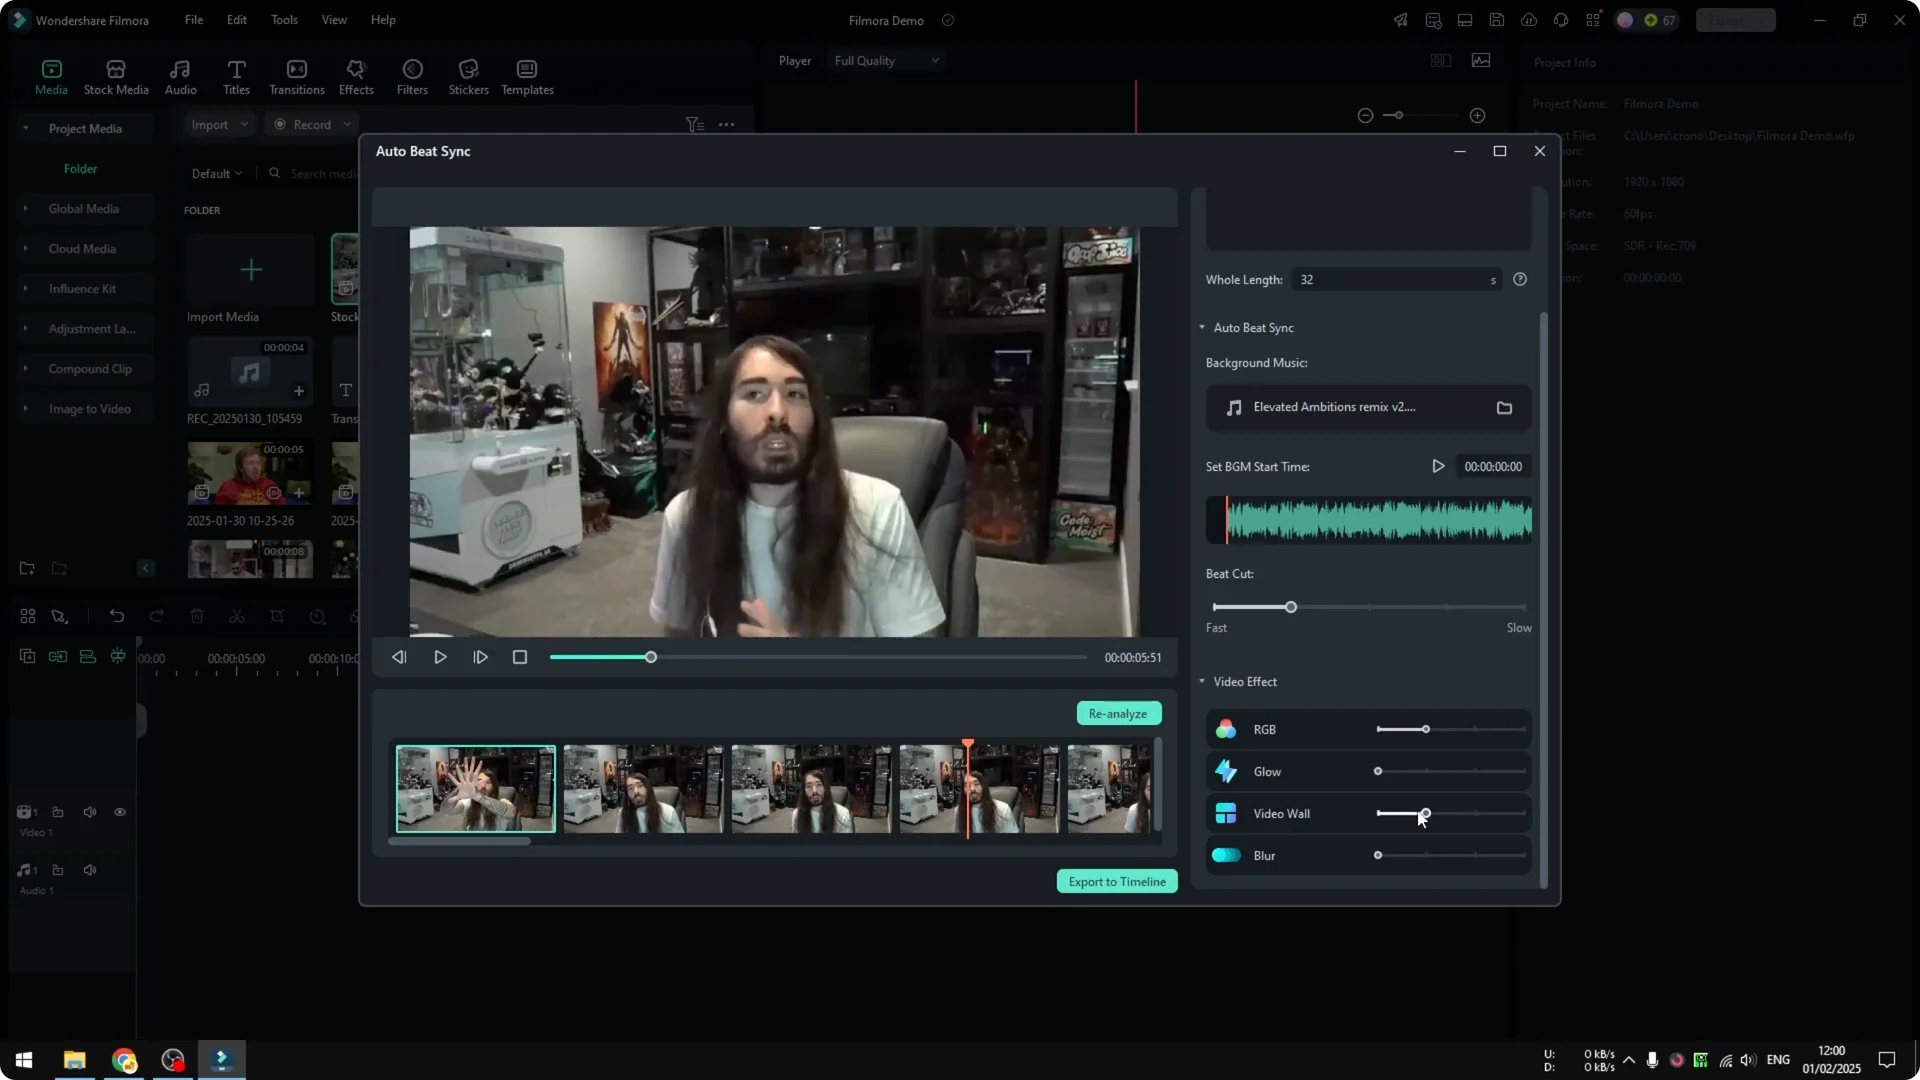The height and width of the screenshot is (1080, 1920).
Task: Toggle visibility of the Video 1 track
Action: point(119,812)
